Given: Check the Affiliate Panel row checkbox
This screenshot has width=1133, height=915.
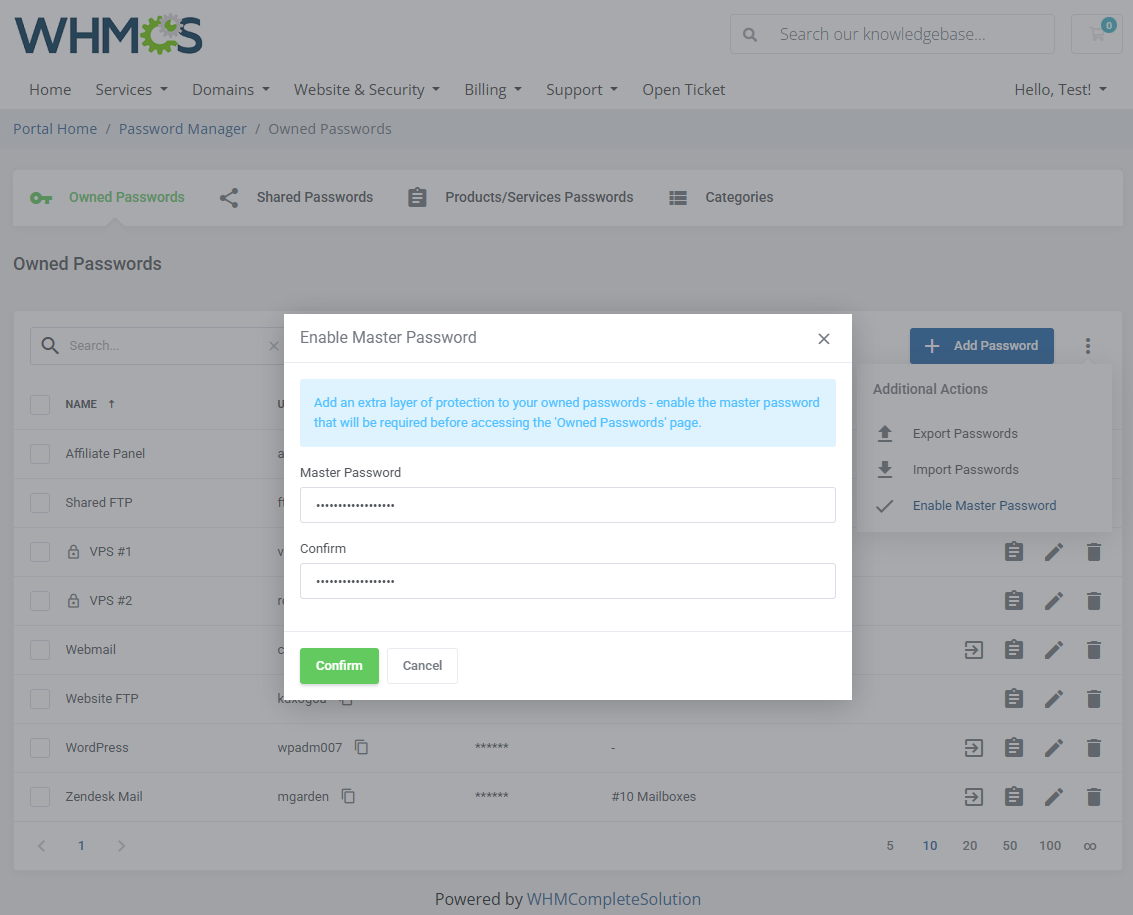Looking at the screenshot, I should [40, 454].
